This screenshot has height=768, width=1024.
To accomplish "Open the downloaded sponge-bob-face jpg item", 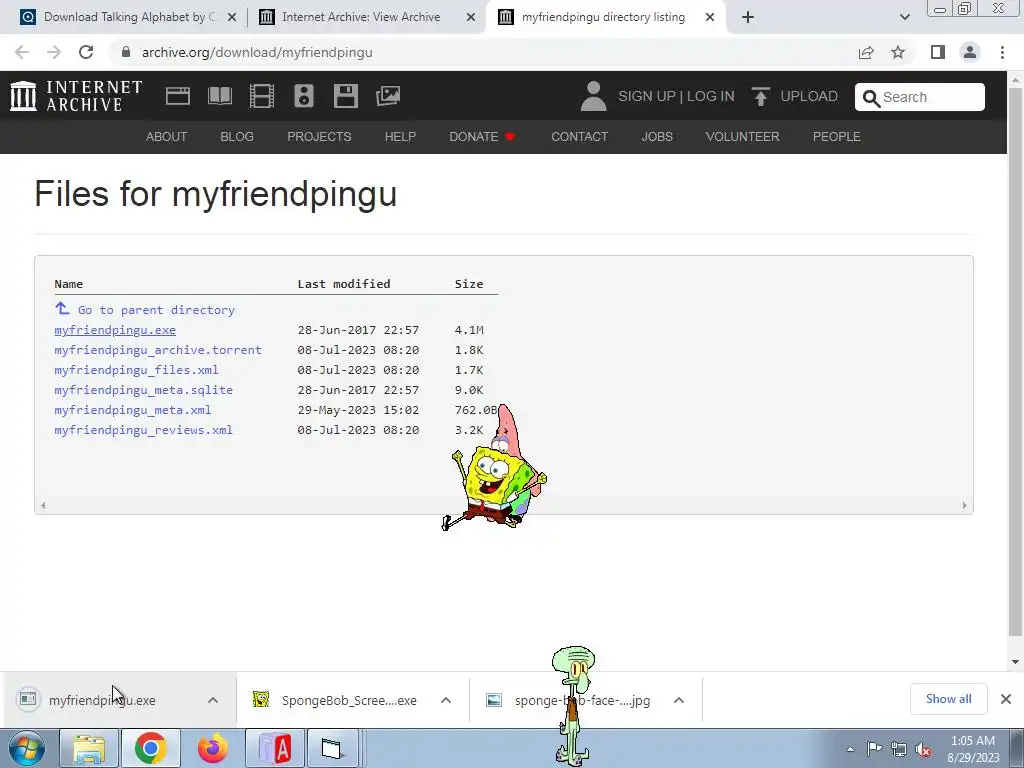I will [582, 700].
